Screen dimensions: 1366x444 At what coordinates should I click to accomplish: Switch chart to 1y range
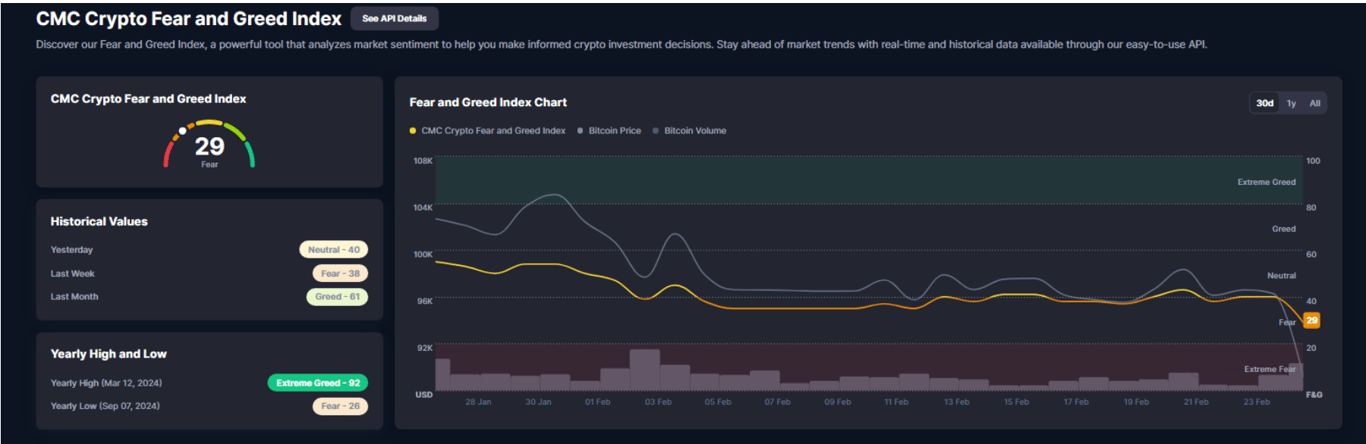[1291, 103]
